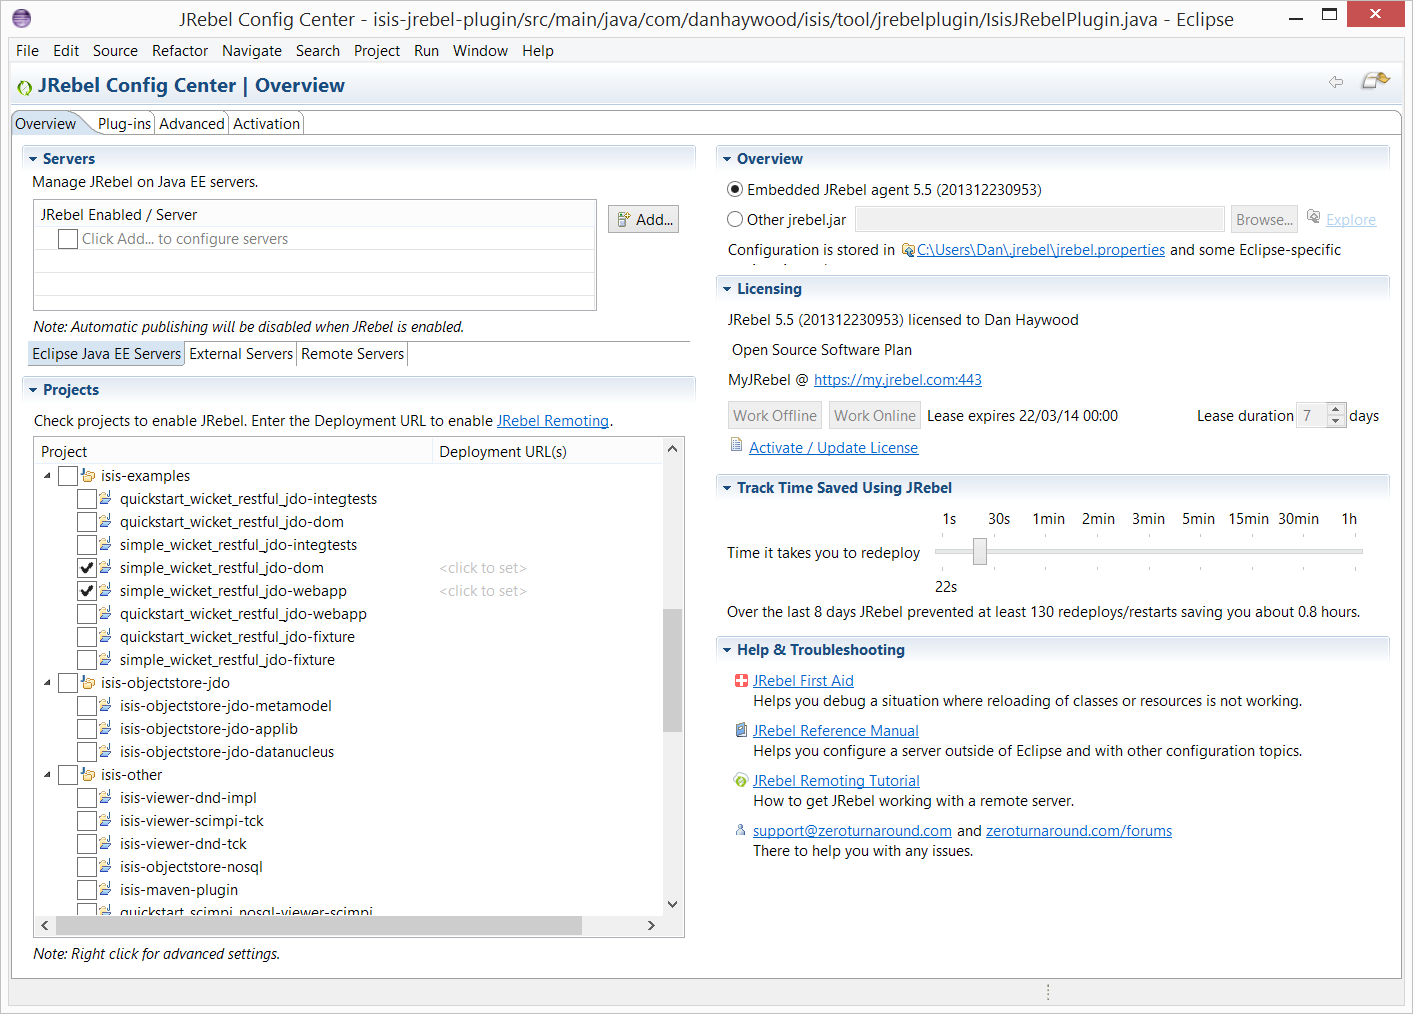
Task: Click the red first aid icon
Action: (x=741, y=681)
